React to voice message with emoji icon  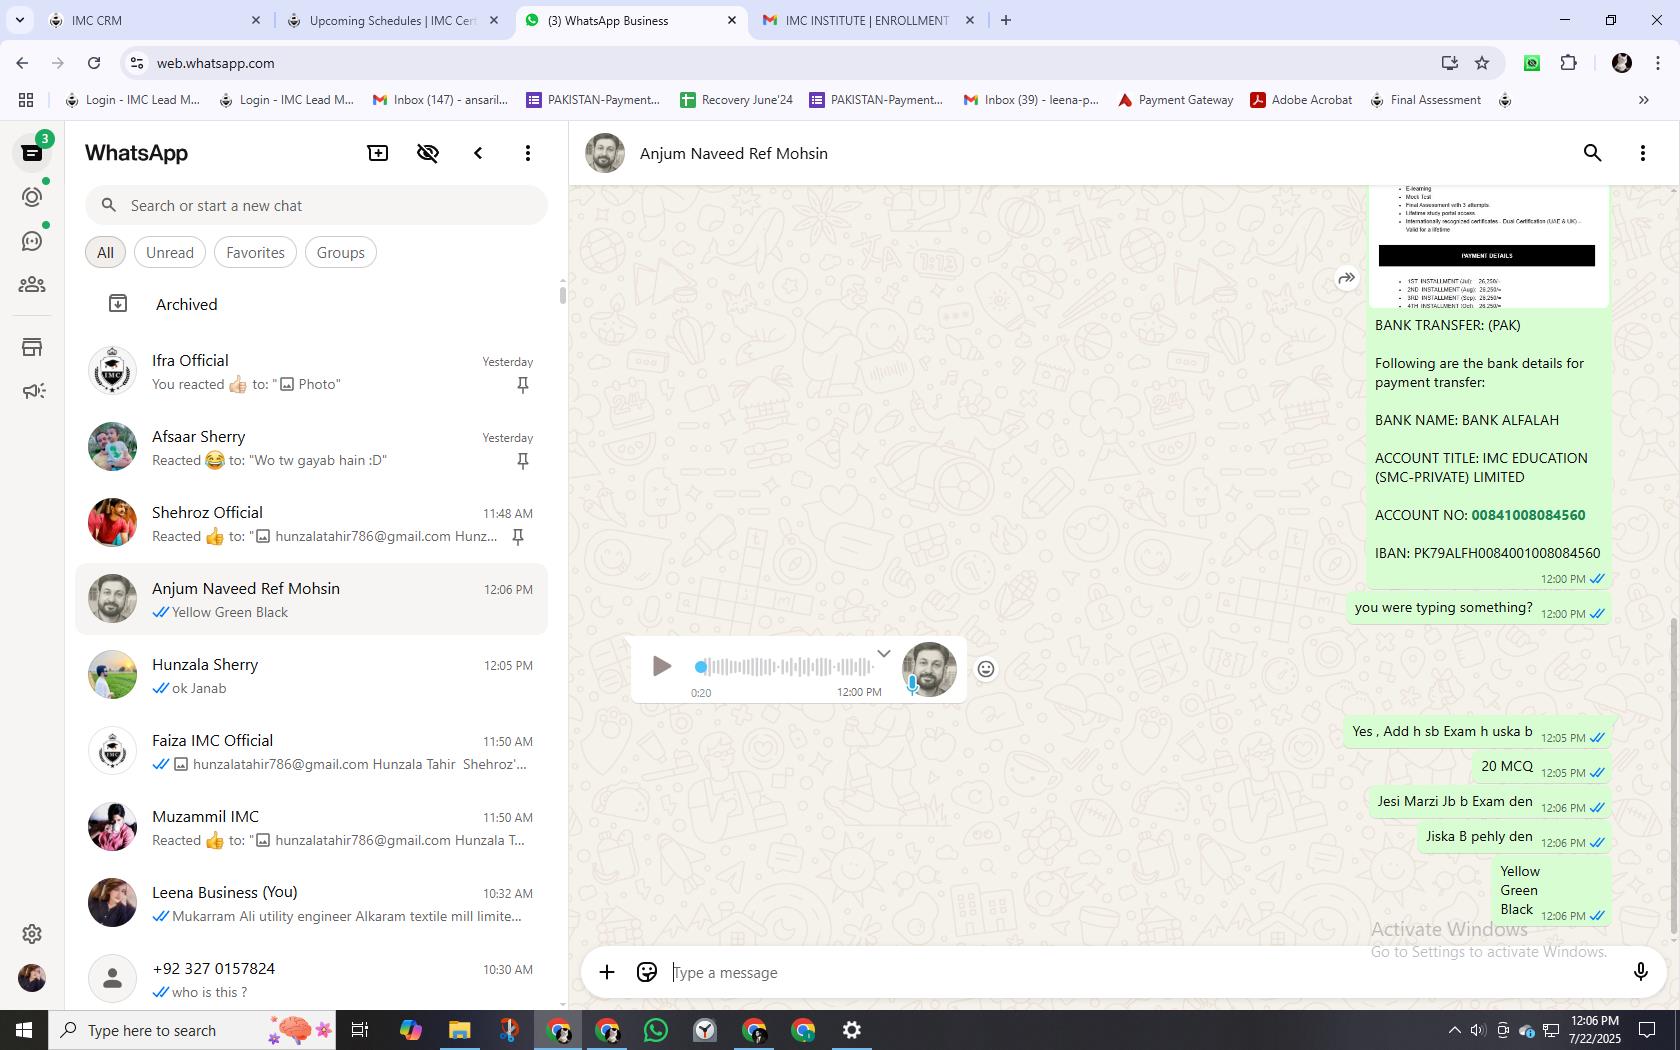tap(986, 669)
